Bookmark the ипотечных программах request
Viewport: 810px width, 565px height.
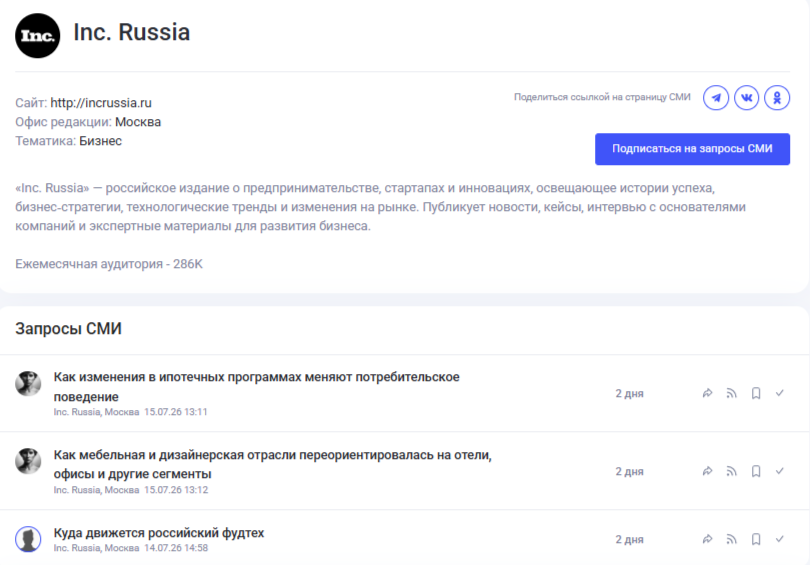pos(756,394)
